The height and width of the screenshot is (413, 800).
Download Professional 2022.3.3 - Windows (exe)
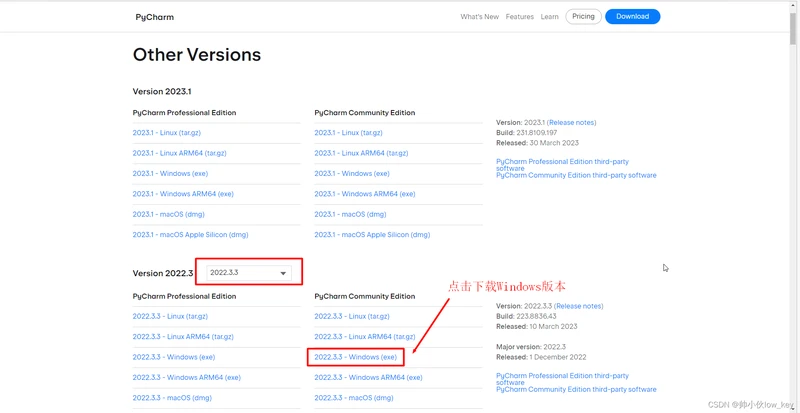174,357
